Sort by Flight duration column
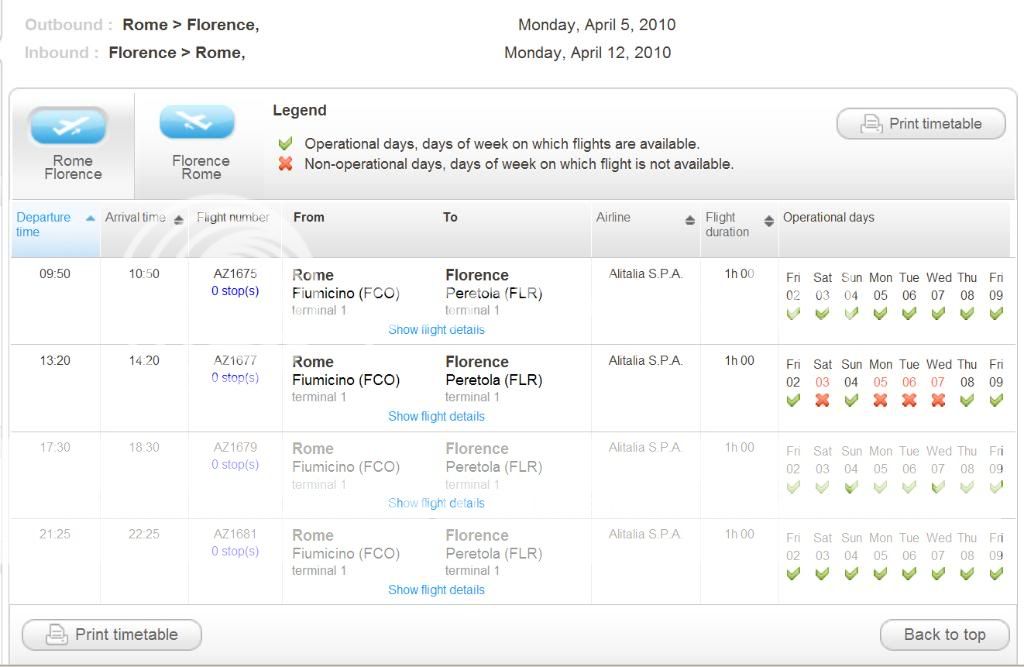Screen dimensions: 1024x667 click(769, 221)
